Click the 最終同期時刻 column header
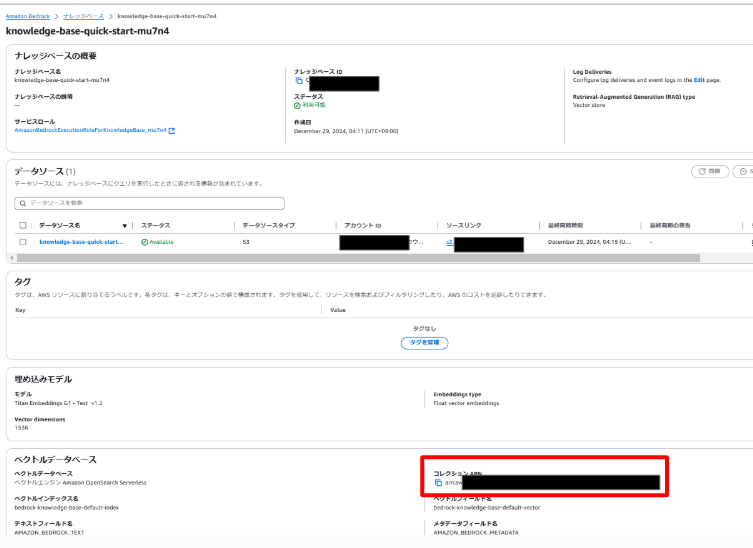Screen dimensions: 753x548 point(565,225)
